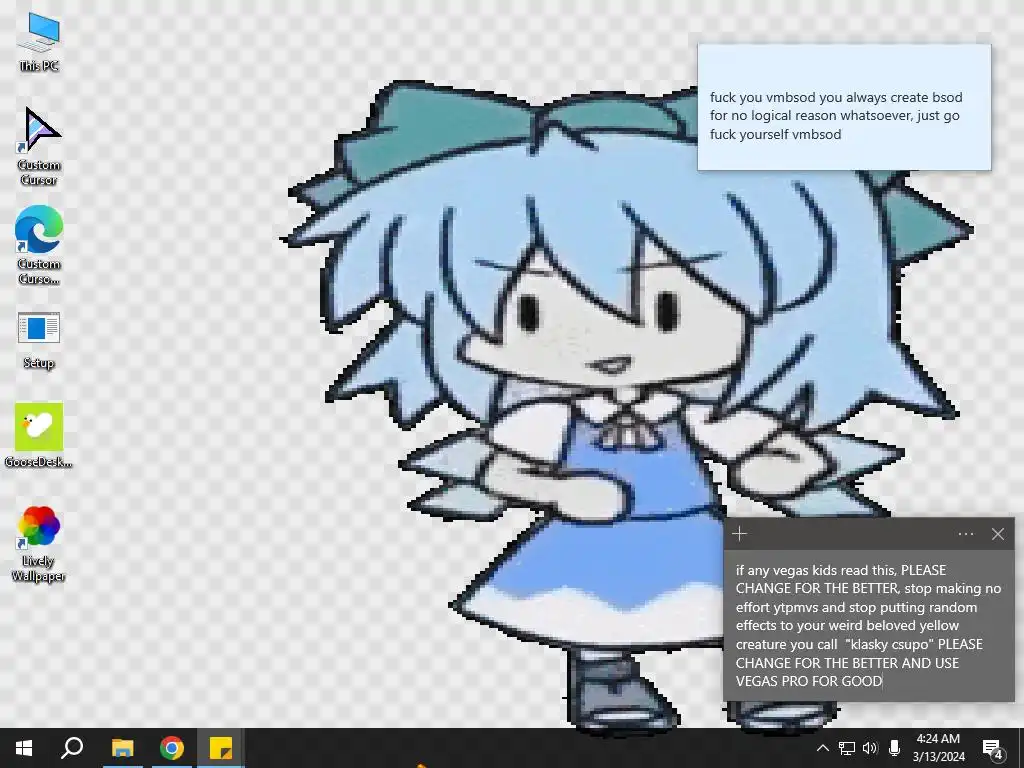The height and width of the screenshot is (768, 1024).
Task: Open the Action Center notifications icon
Action: tap(993, 748)
